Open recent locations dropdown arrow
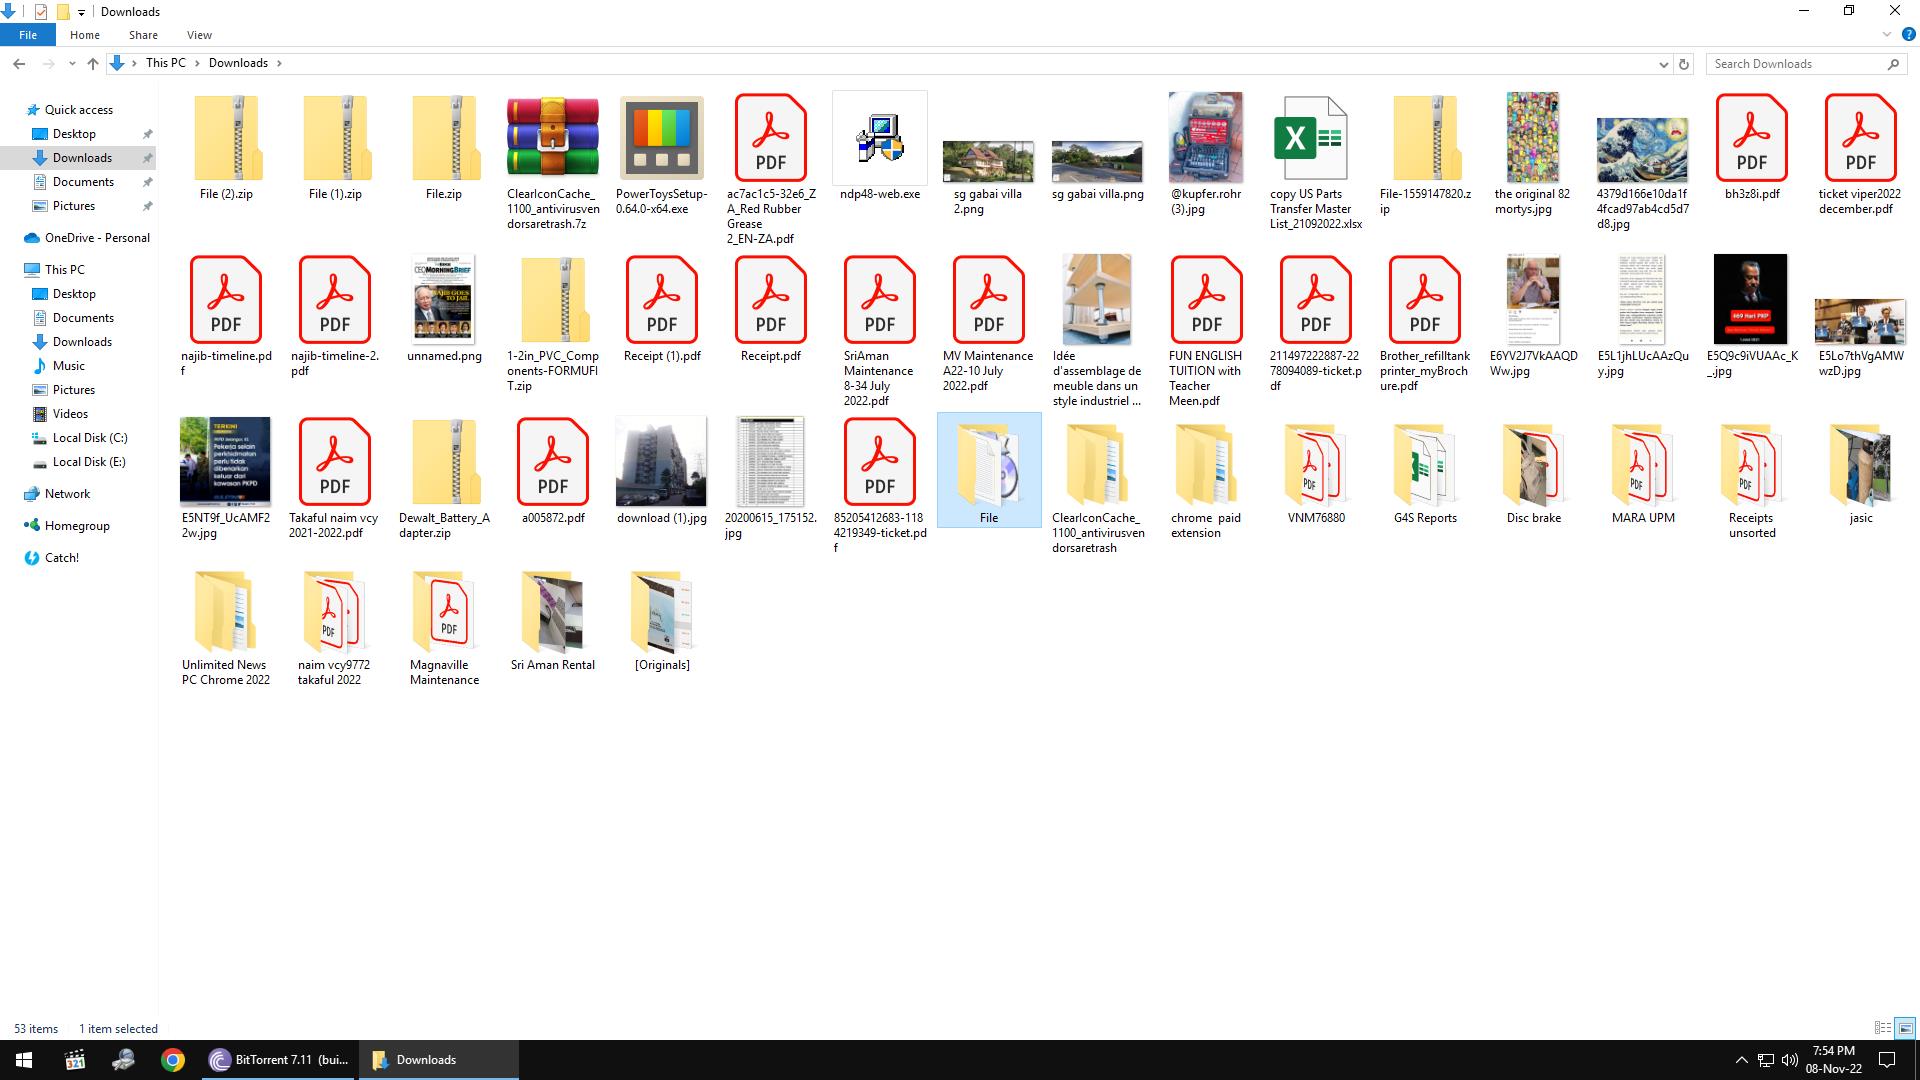Viewport: 1920px width, 1080px height. pyautogui.click(x=72, y=64)
